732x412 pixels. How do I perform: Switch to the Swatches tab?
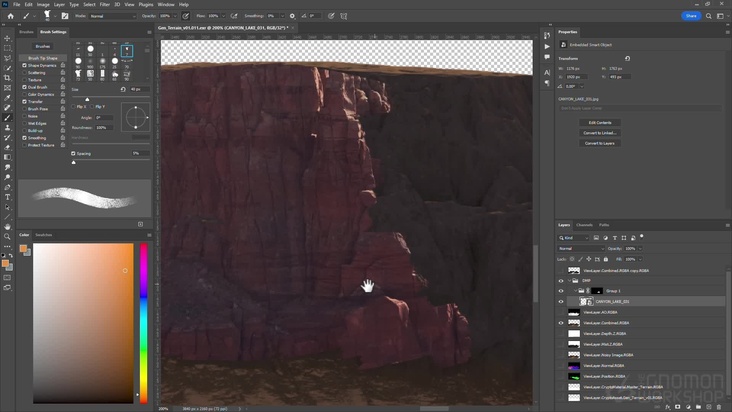coord(44,235)
